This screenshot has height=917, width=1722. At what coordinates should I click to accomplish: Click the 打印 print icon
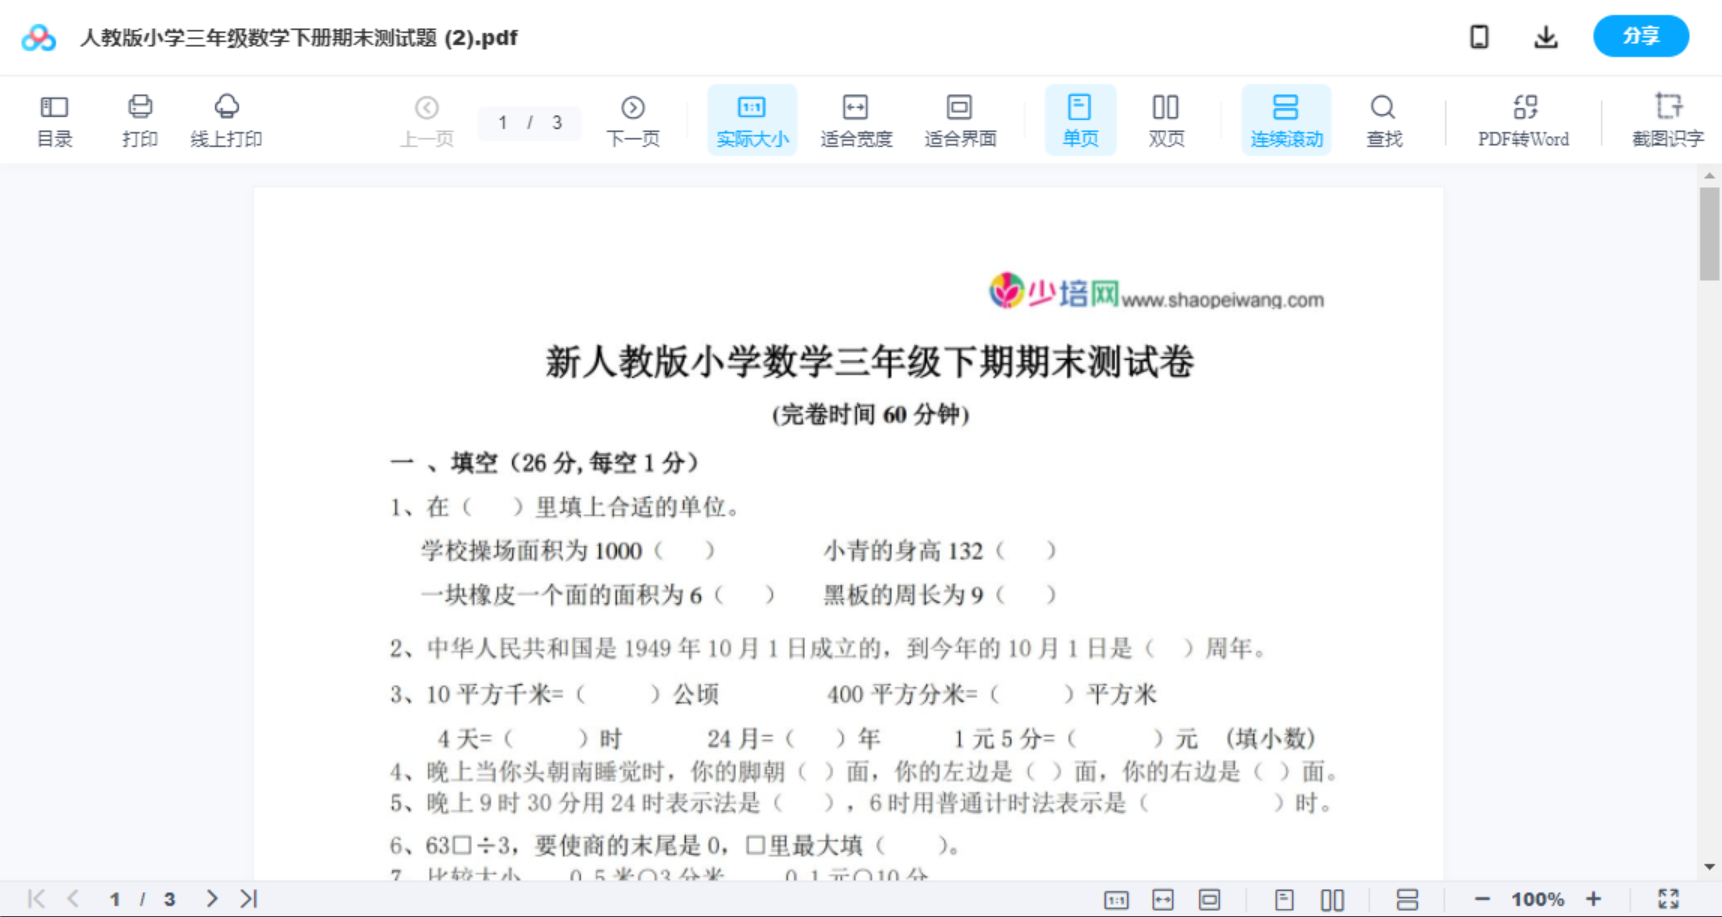click(x=140, y=119)
